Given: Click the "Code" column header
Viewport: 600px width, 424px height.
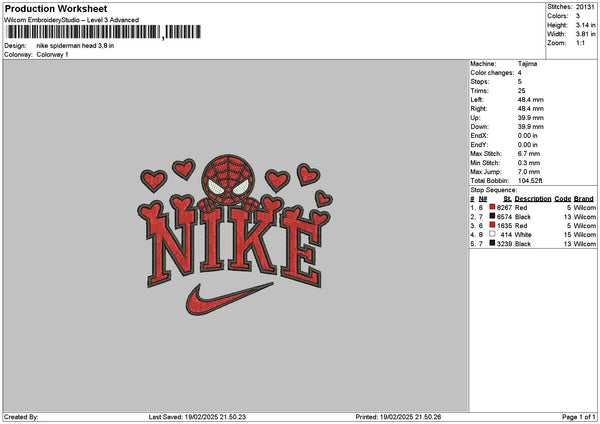Looking at the screenshot, I should point(562,199).
